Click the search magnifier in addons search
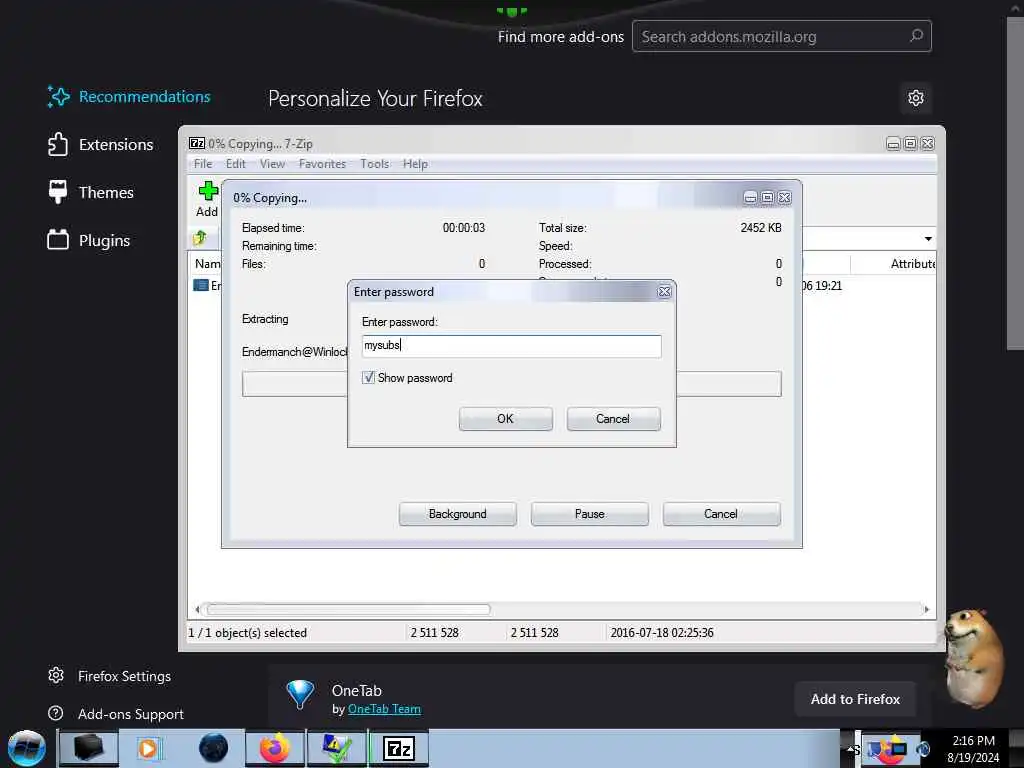This screenshot has height=768, width=1024. point(916,36)
